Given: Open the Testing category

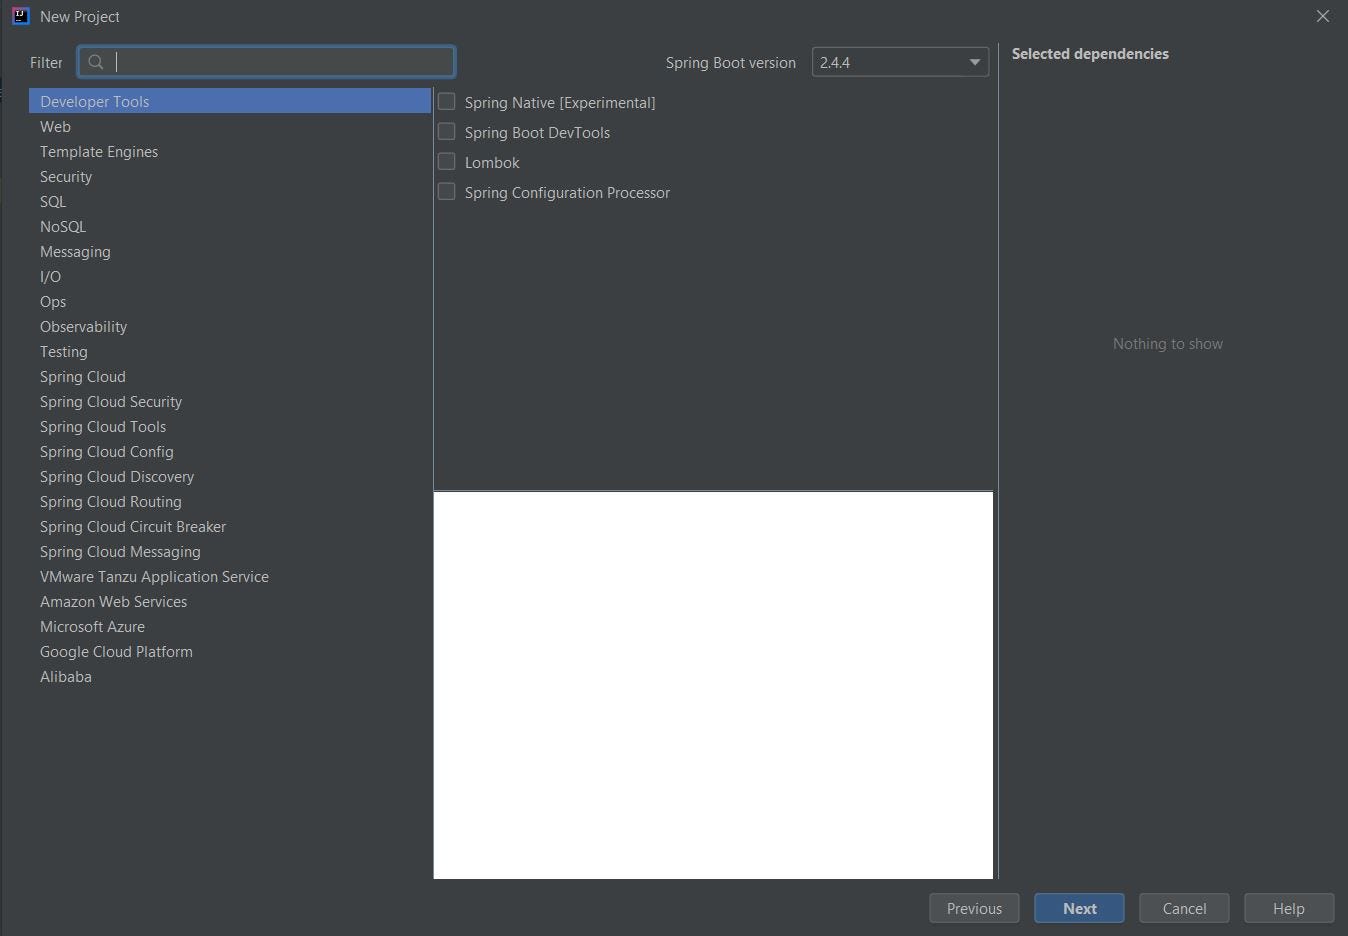Looking at the screenshot, I should [230, 351].
